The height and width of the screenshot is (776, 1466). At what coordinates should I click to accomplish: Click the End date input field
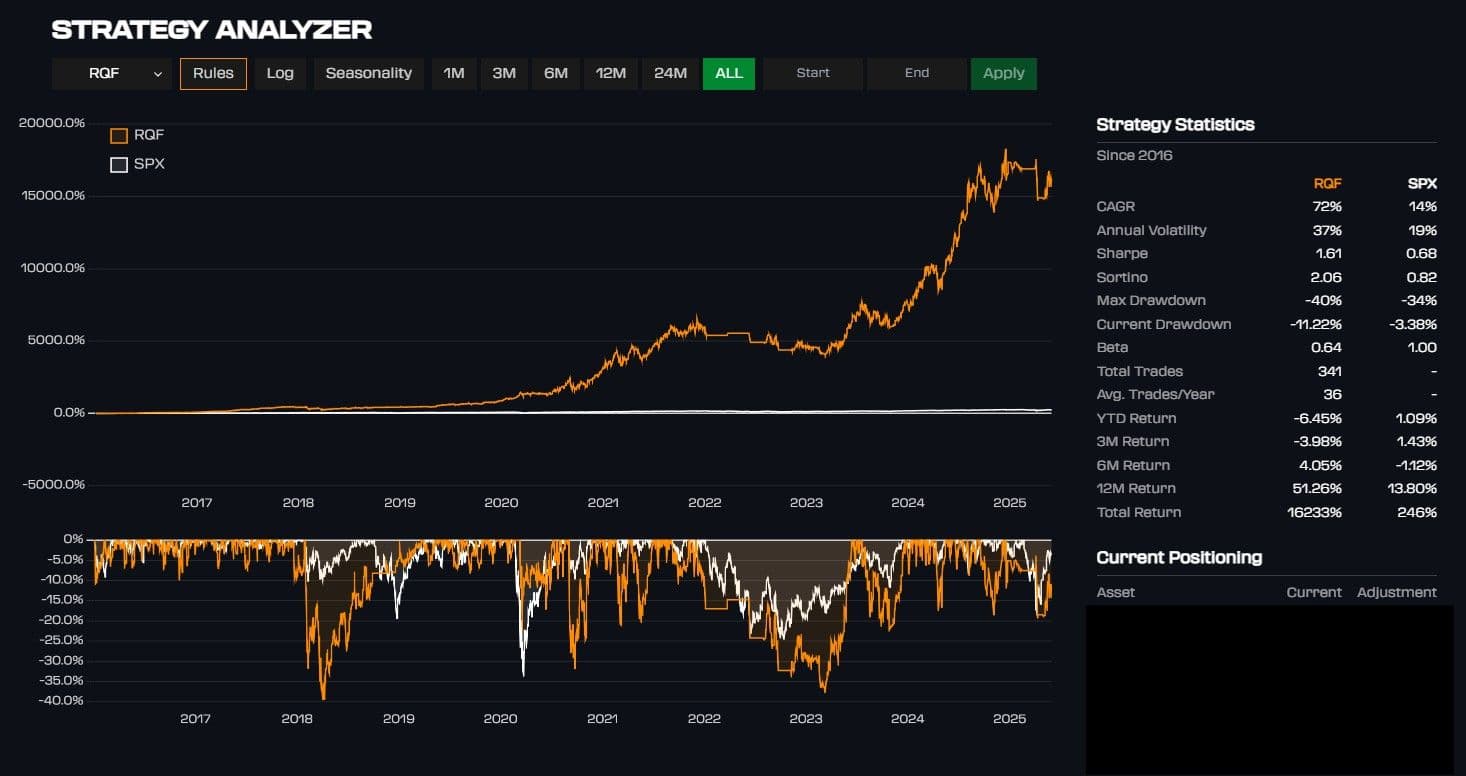pos(917,74)
